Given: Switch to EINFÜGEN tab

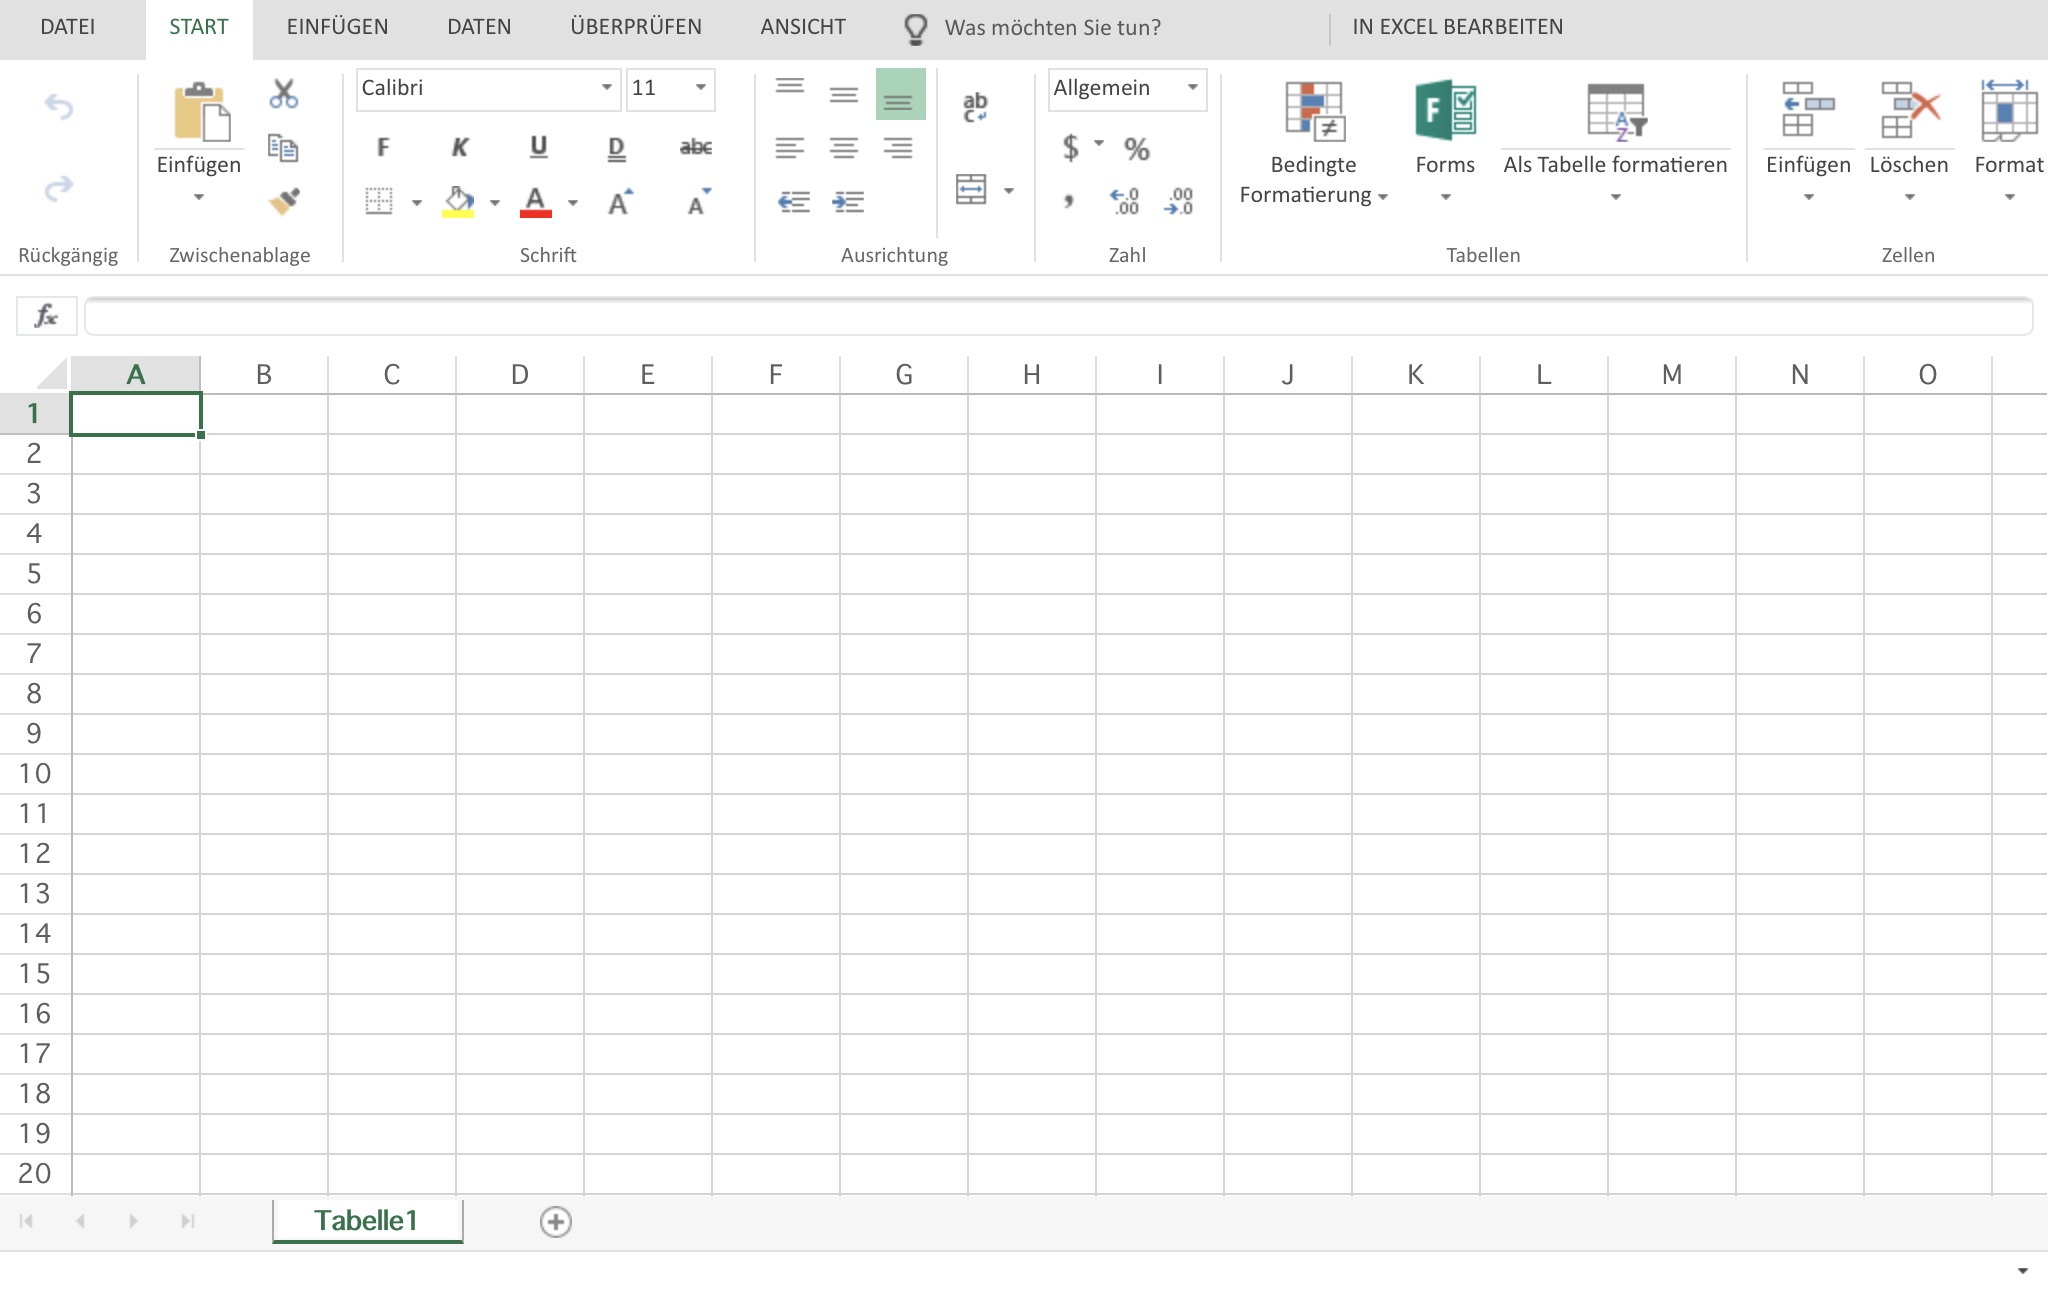Looking at the screenshot, I should point(337,28).
